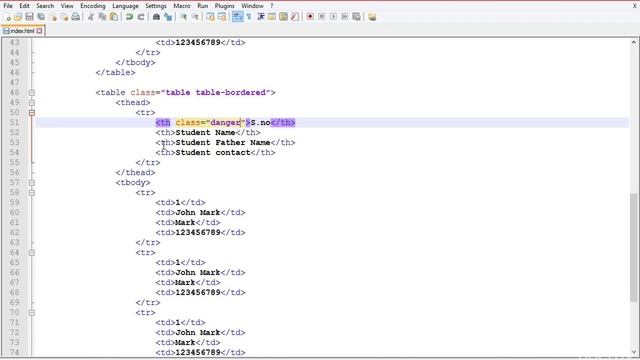
Task: Start macro recording with red Record icon
Action: tap(310, 17)
